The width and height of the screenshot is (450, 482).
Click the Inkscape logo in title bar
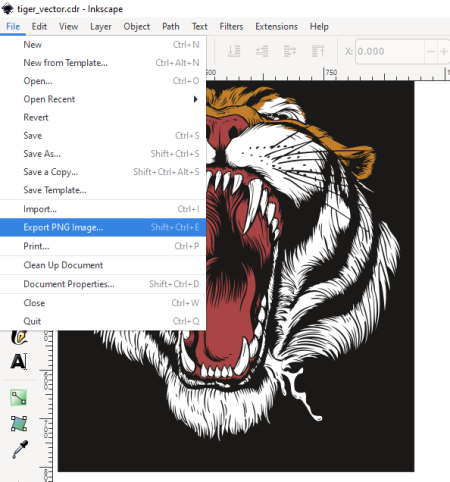click(7, 9)
